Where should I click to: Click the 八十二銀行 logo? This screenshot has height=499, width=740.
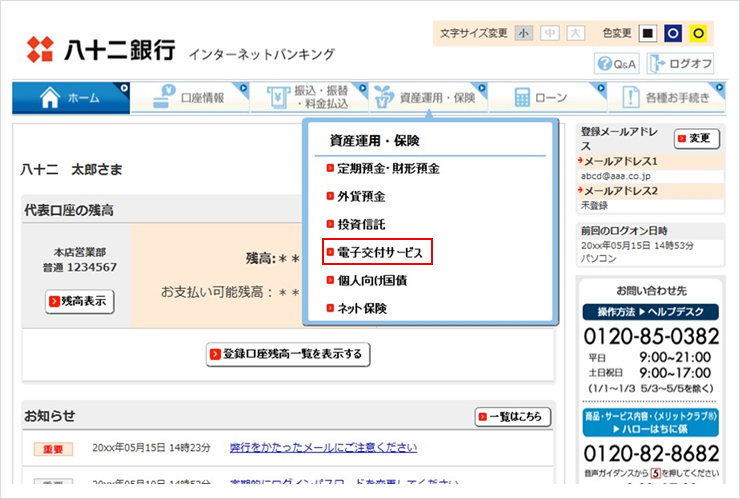pyautogui.click(x=101, y=50)
